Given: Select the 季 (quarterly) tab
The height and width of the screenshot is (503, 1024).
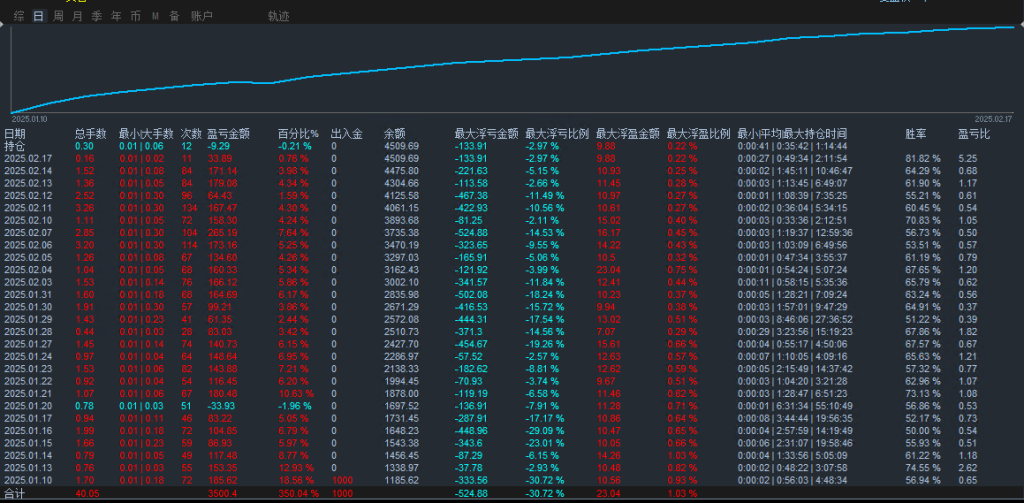Looking at the screenshot, I should point(97,16).
